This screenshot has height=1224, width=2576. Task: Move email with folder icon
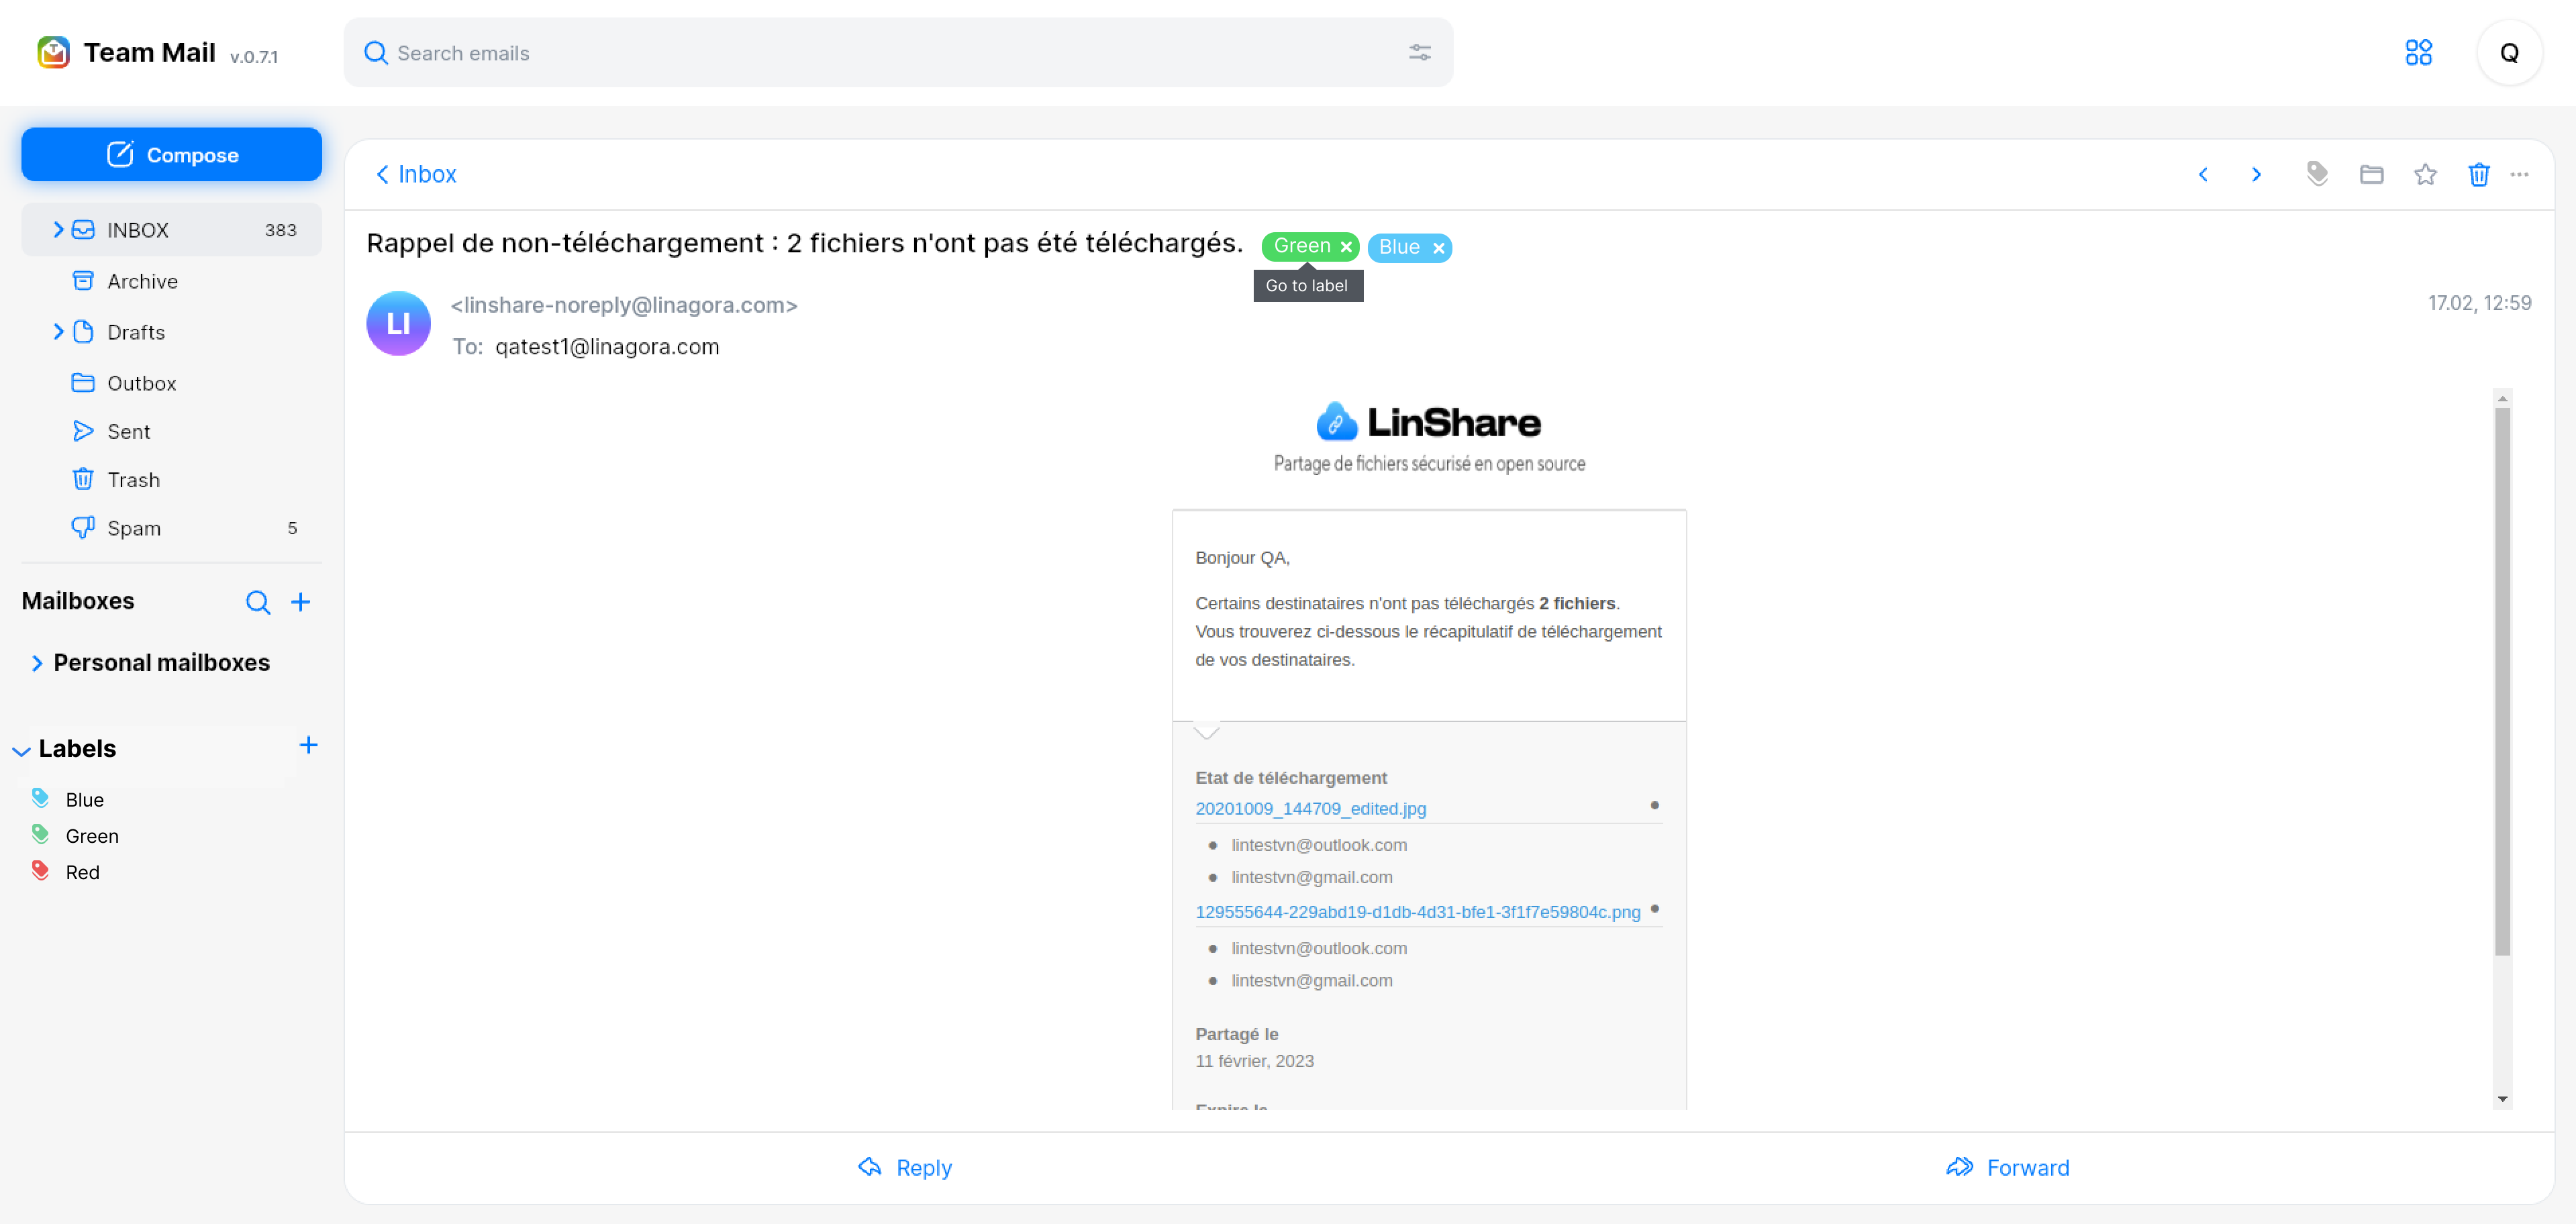click(2371, 175)
